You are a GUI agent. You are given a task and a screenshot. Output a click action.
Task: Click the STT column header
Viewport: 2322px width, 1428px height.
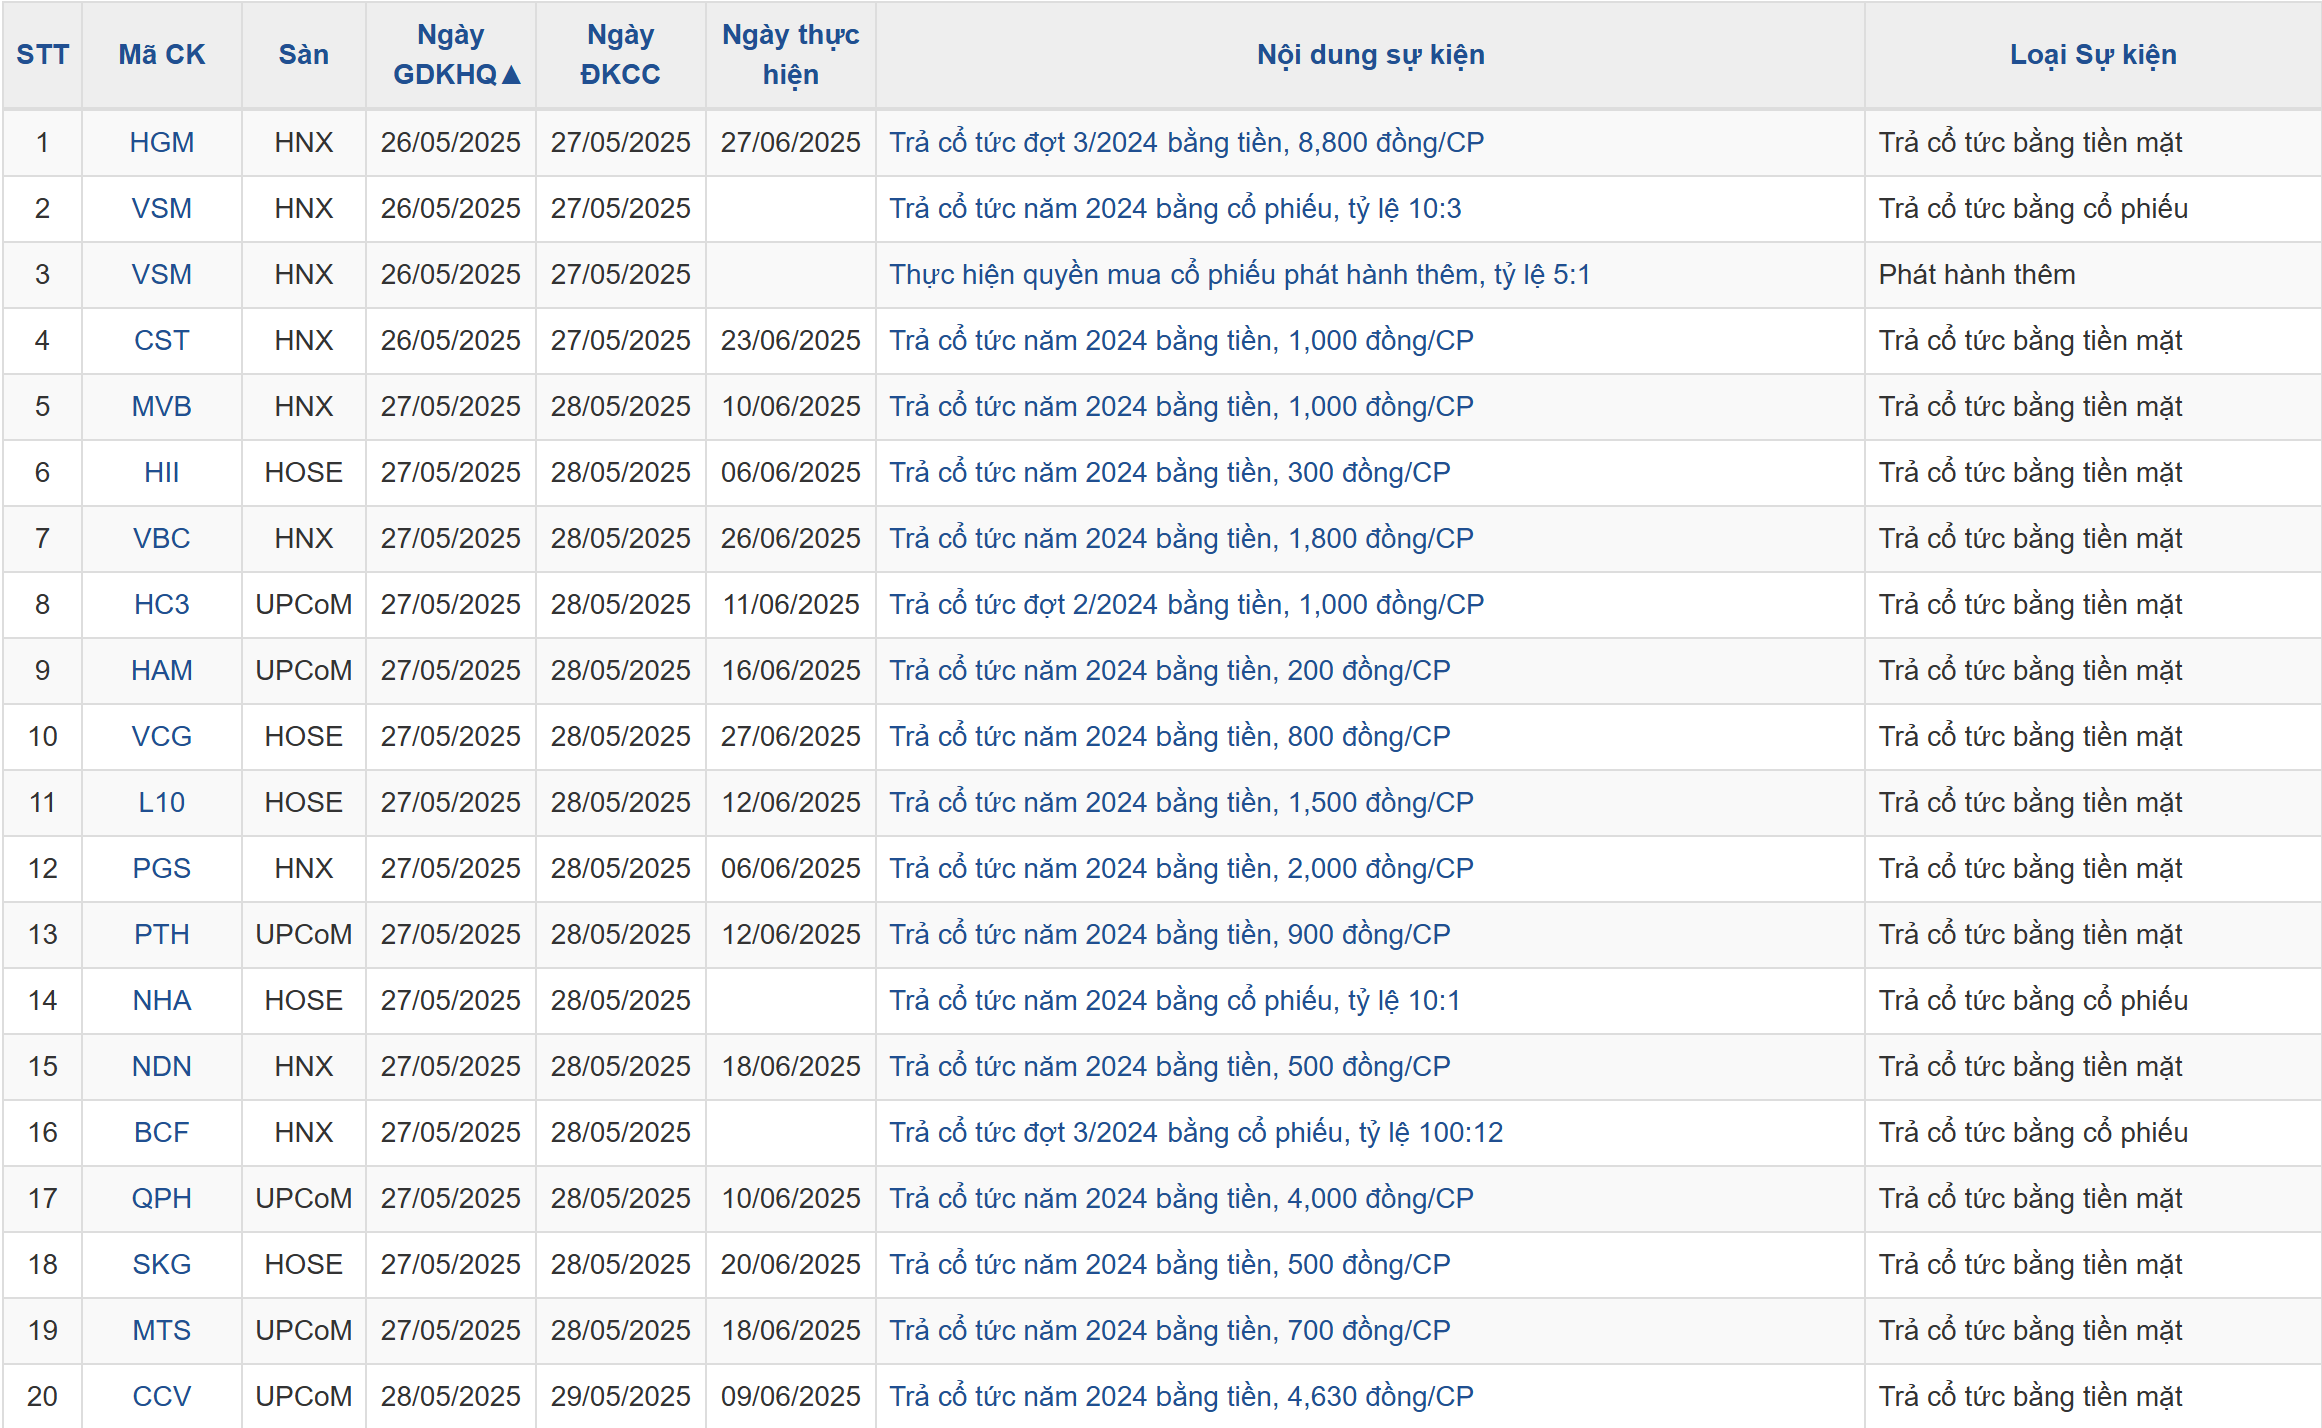(42, 55)
